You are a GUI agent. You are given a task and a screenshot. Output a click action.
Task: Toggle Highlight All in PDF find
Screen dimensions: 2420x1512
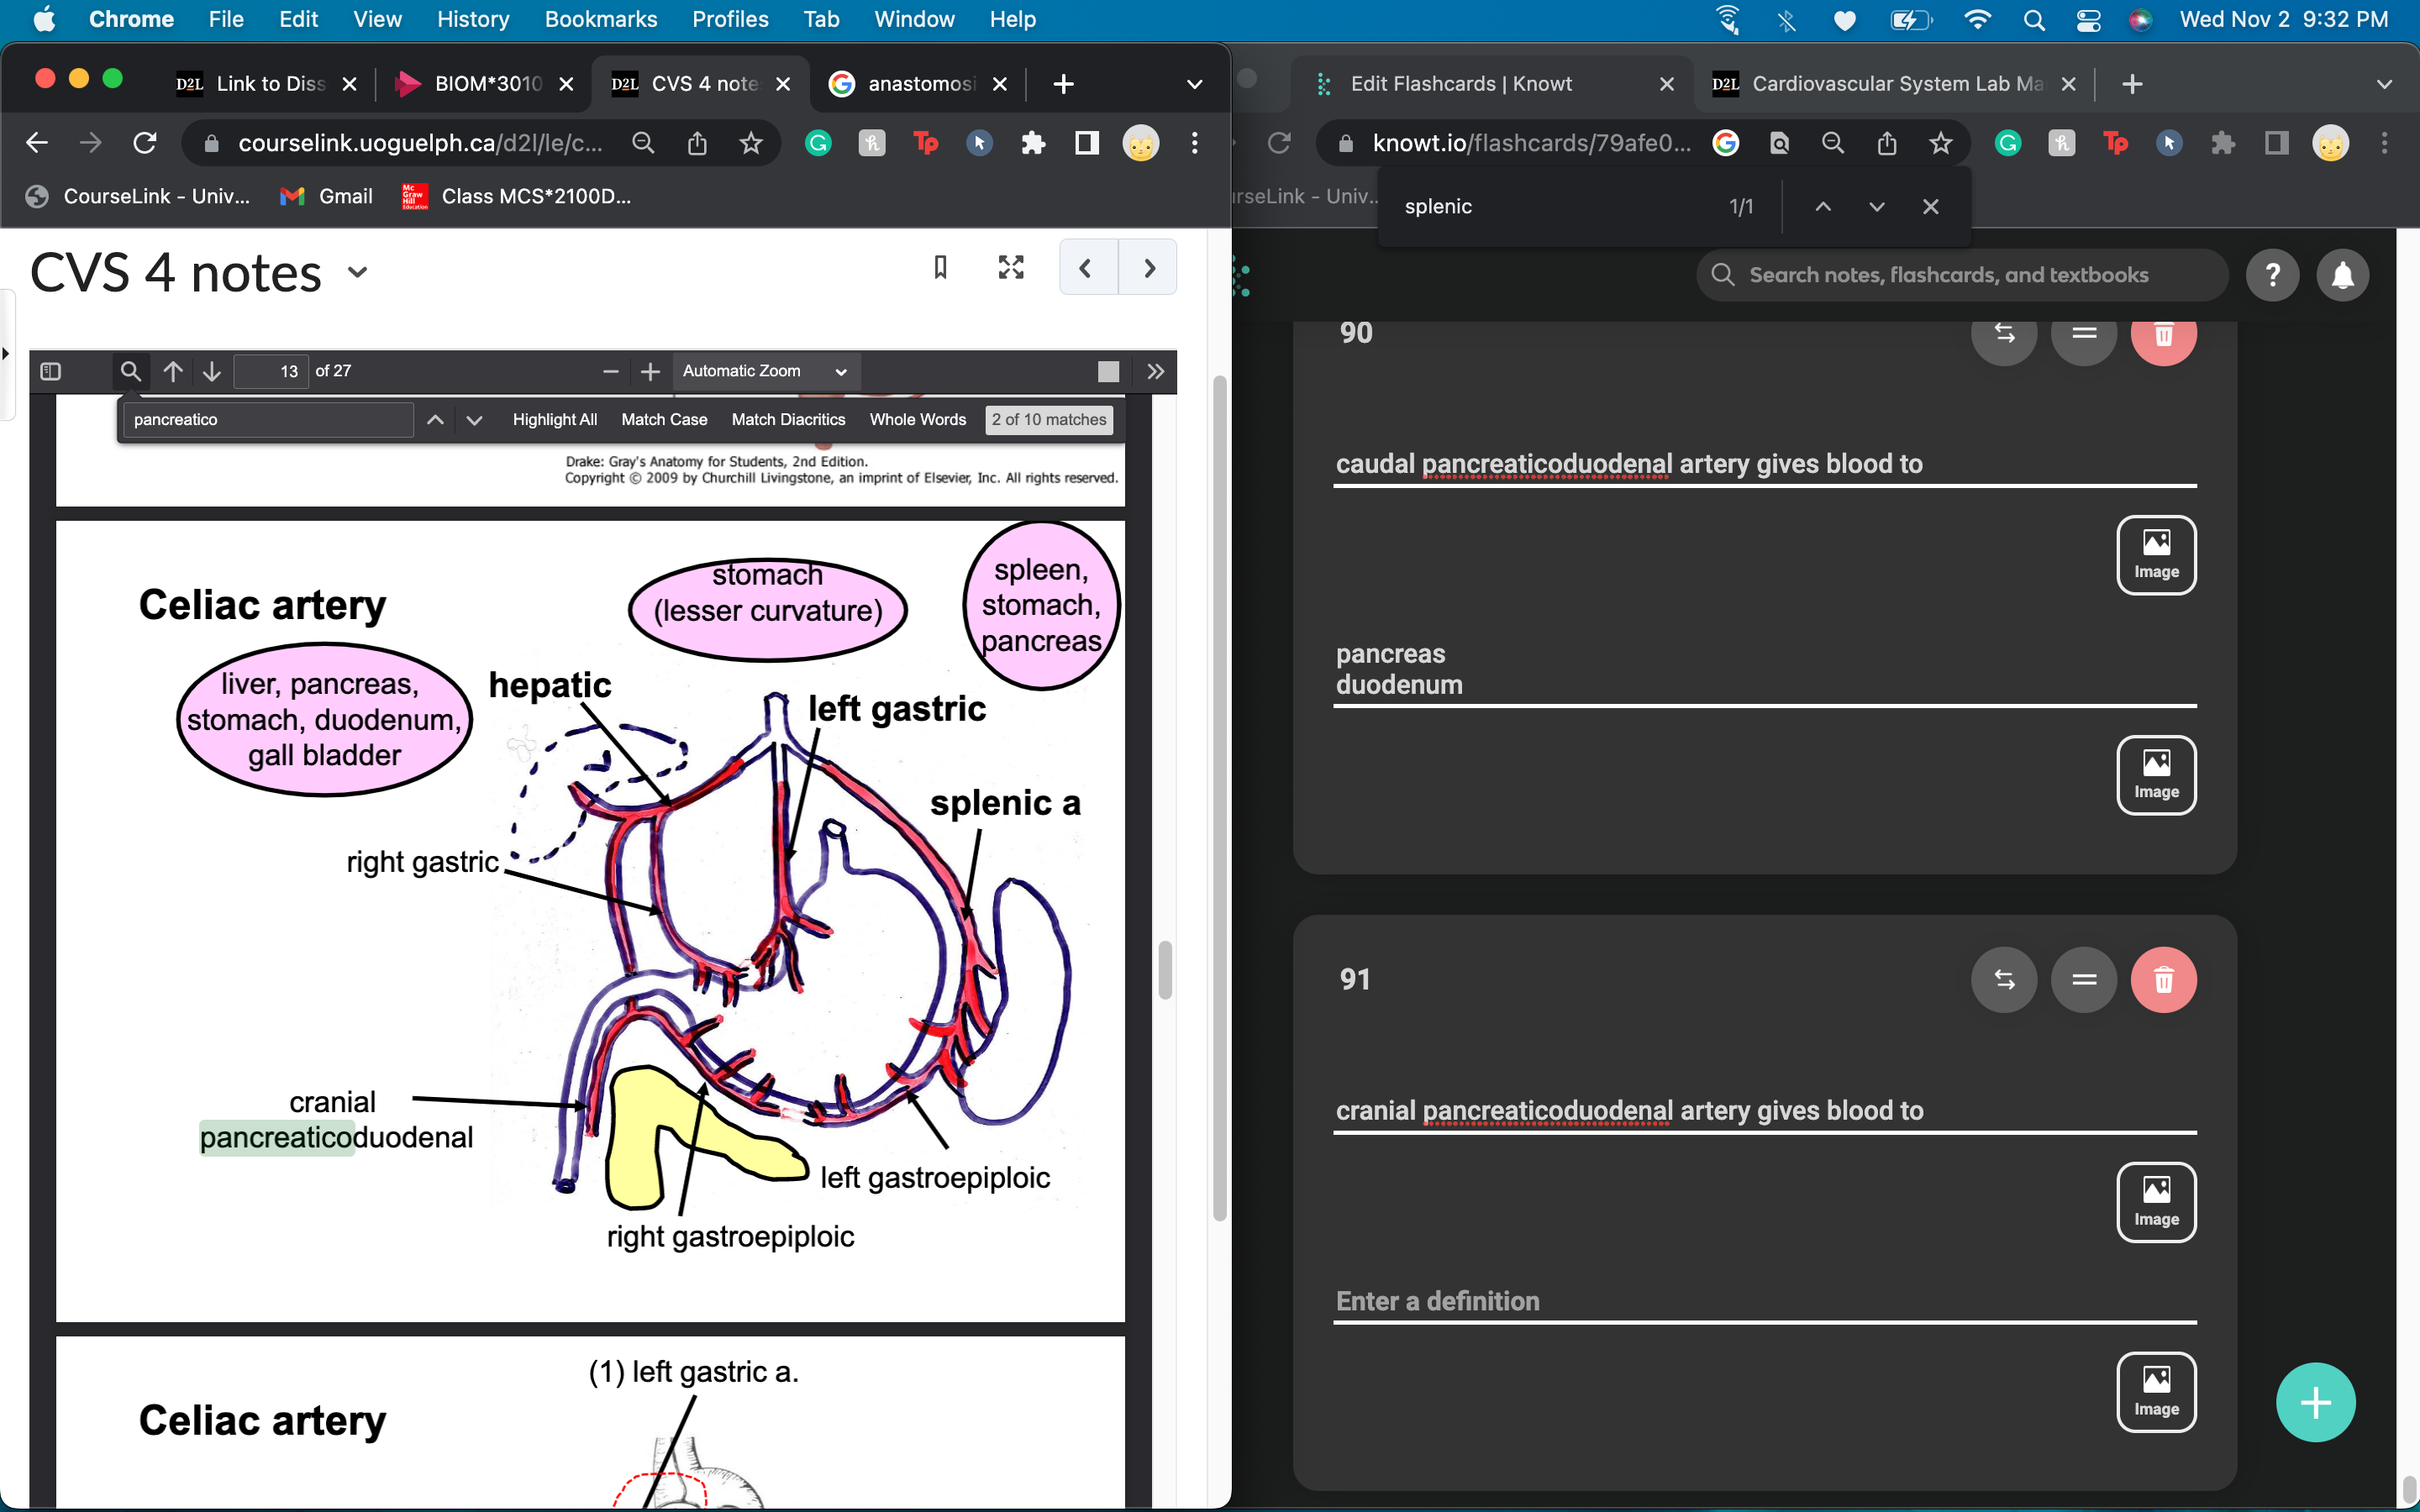click(x=554, y=420)
